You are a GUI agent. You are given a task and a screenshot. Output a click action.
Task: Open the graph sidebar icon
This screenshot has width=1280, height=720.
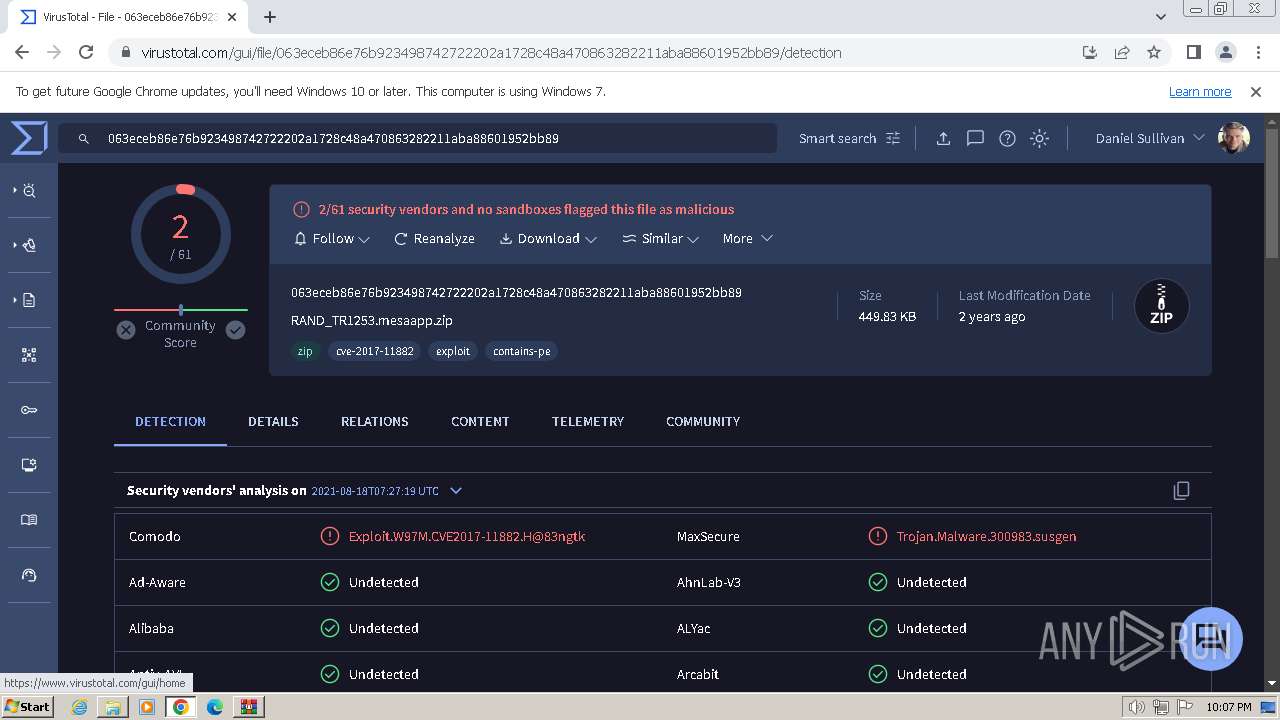coord(29,355)
